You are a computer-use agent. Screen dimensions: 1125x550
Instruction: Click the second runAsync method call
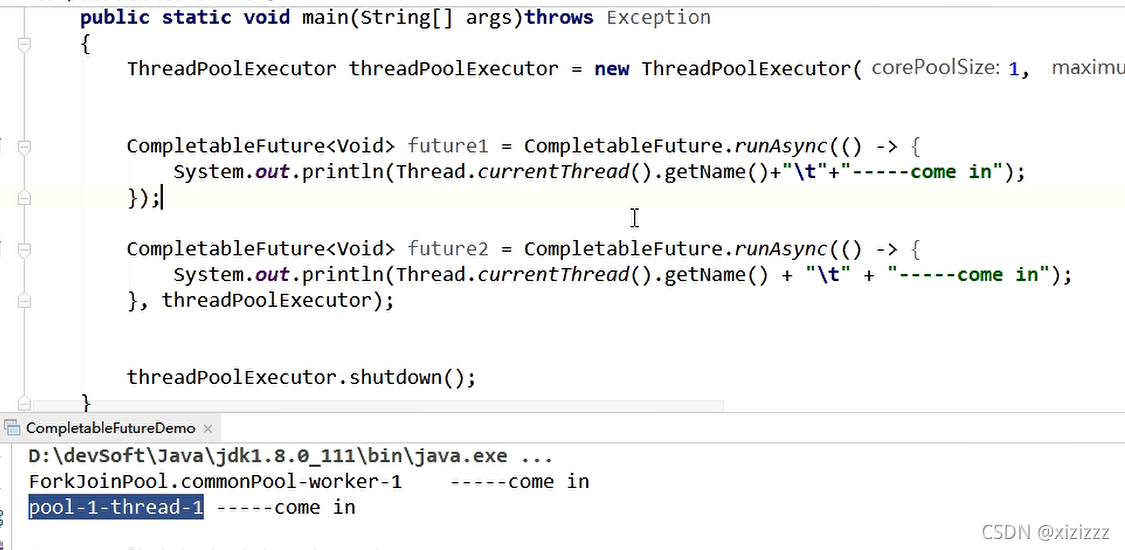point(781,249)
